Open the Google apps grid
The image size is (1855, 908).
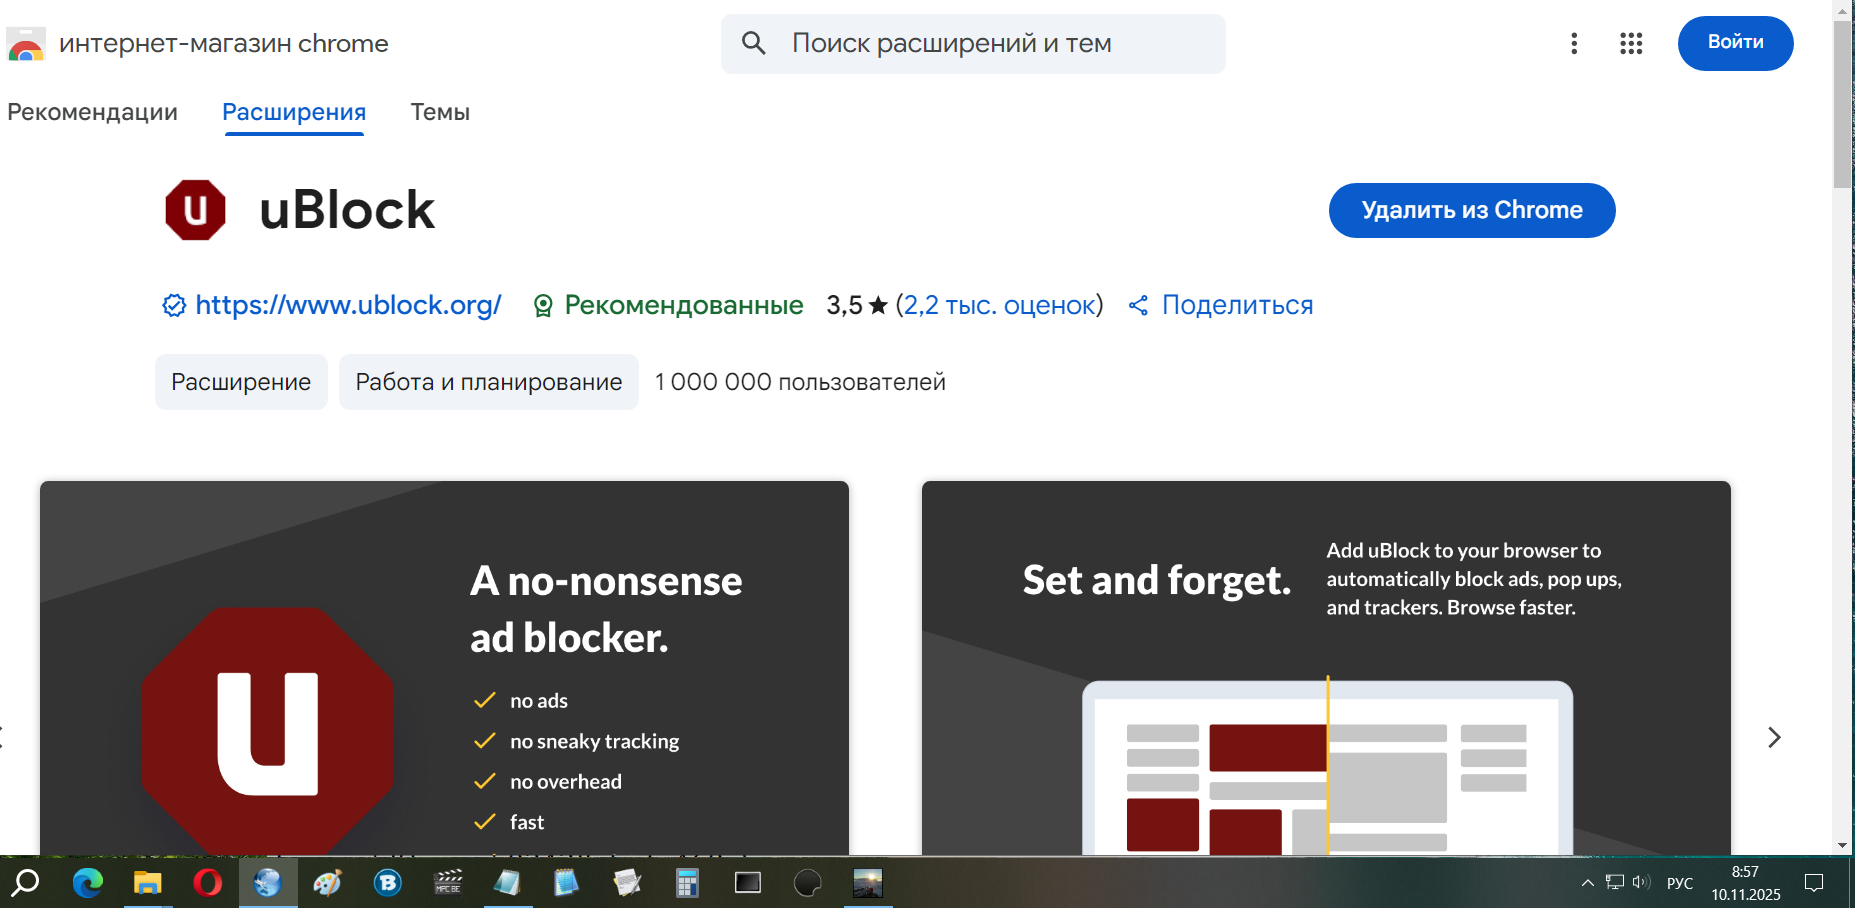[1631, 43]
